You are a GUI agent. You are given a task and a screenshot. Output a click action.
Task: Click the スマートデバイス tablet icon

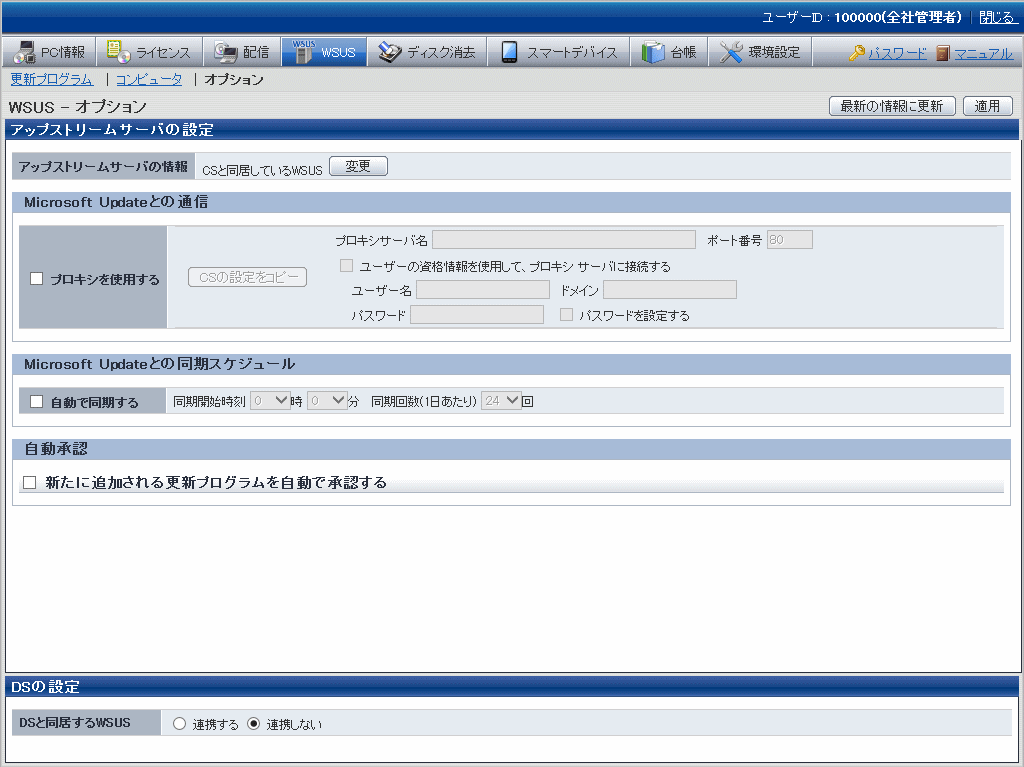(509, 52)
